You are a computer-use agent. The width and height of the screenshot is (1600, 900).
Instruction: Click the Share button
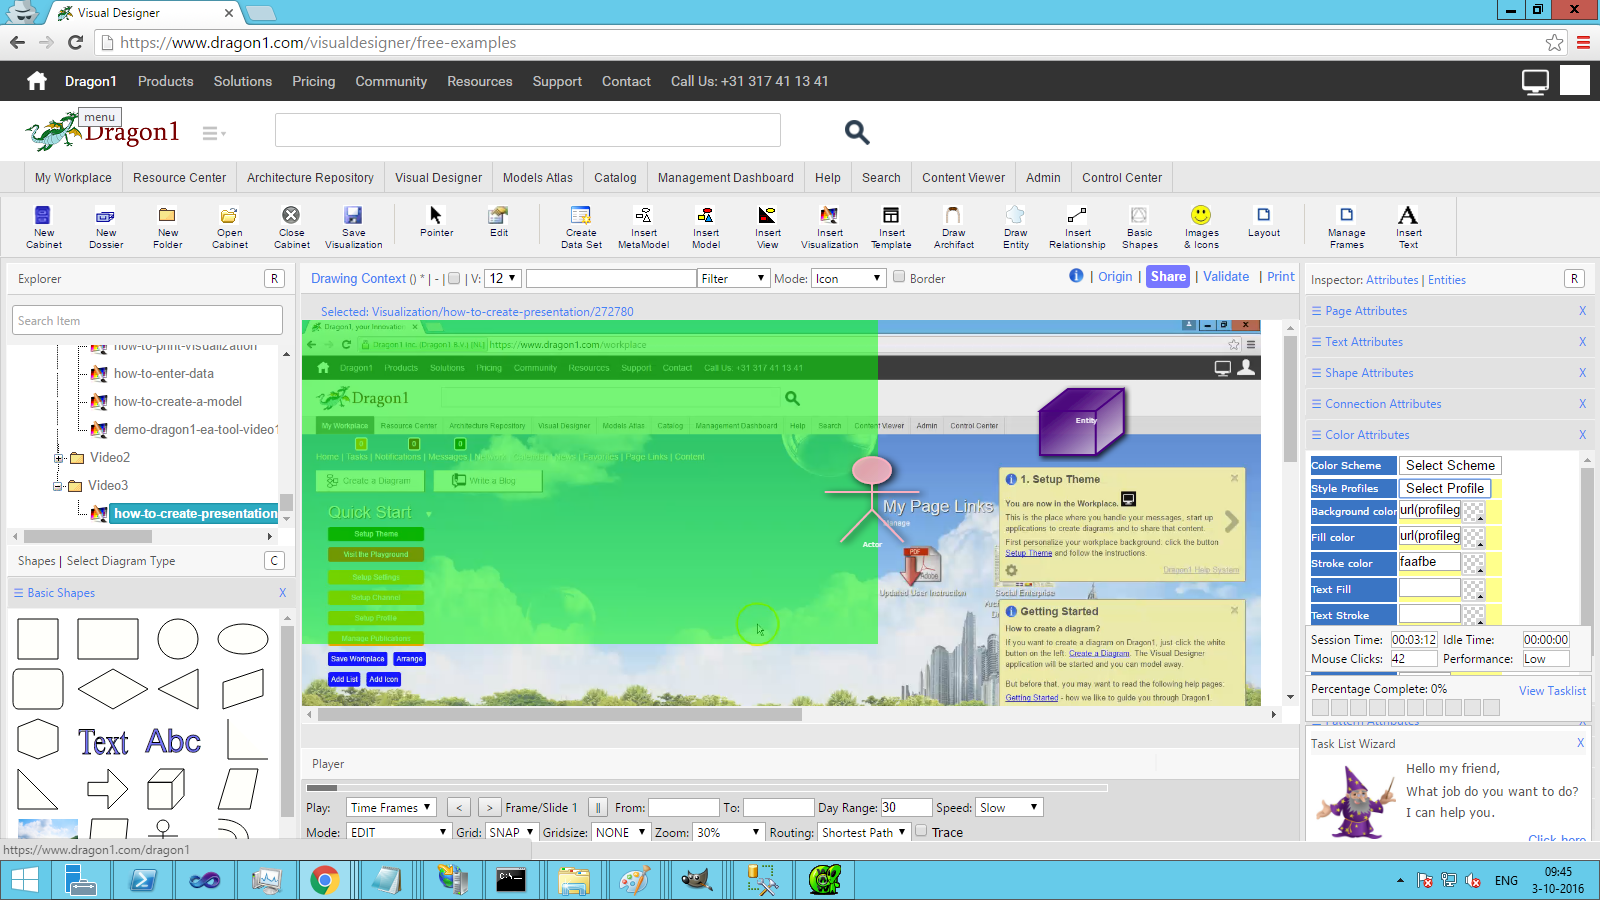tap(1168, 277)
